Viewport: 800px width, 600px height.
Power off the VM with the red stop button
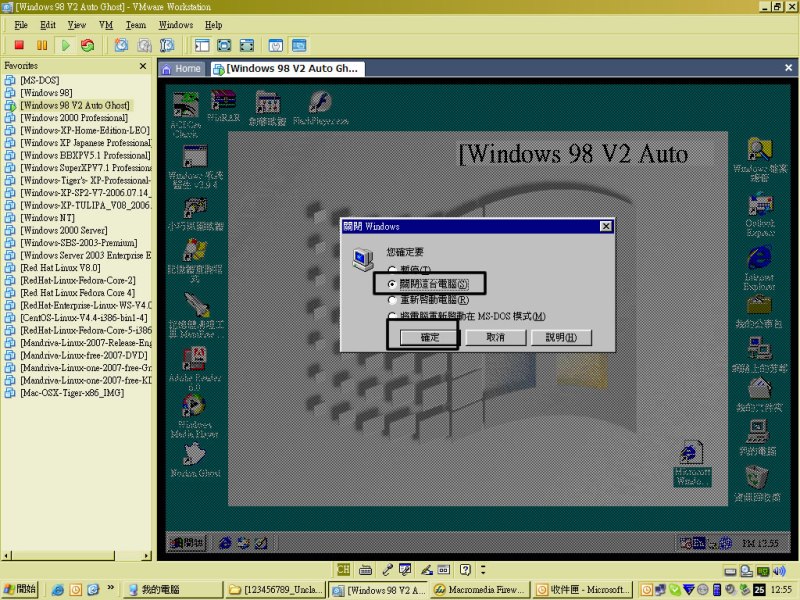19,45
